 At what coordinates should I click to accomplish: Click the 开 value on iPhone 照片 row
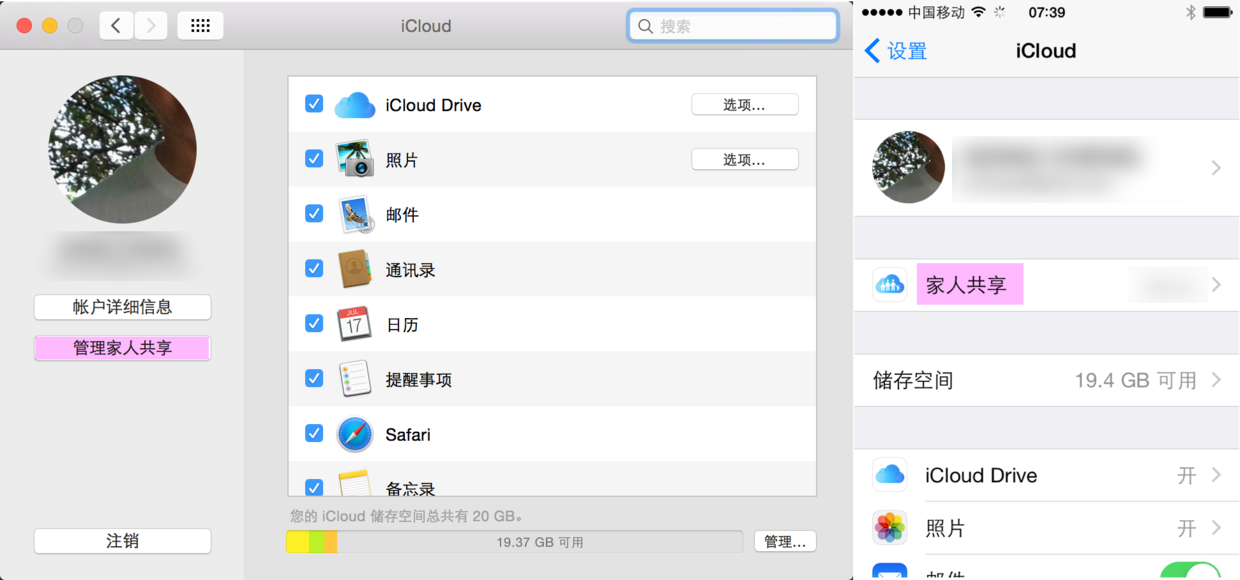[x=1187, y=528]
